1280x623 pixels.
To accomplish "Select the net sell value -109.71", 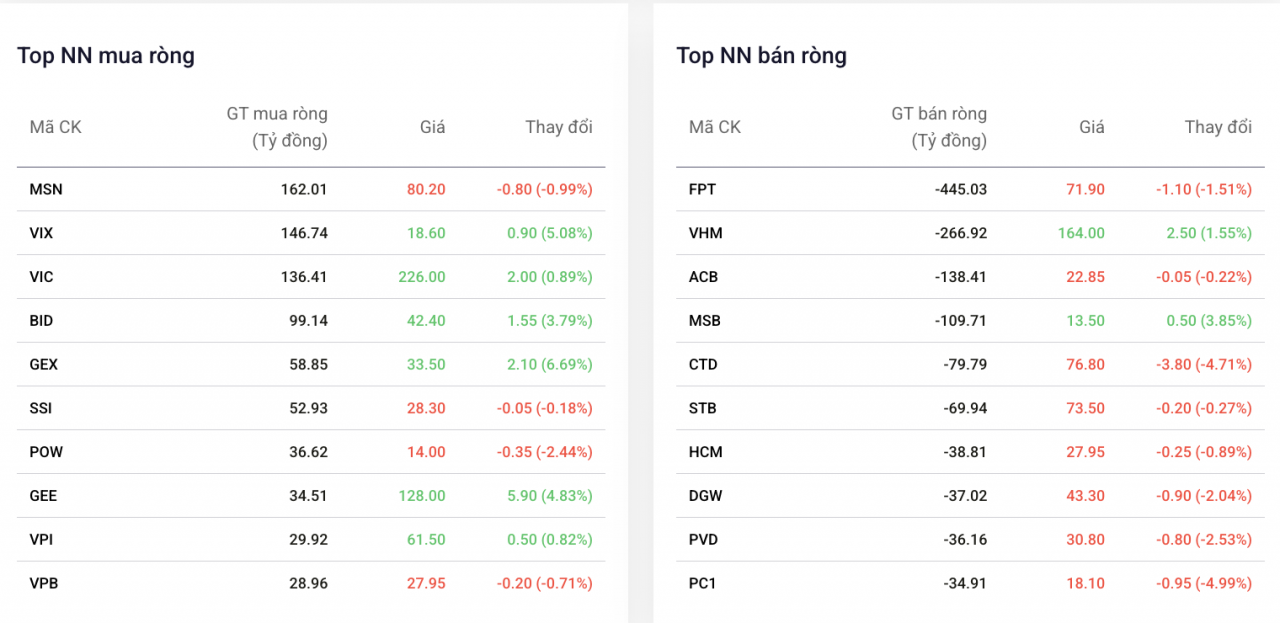I will pyautogui.click(x=961, y=321).
